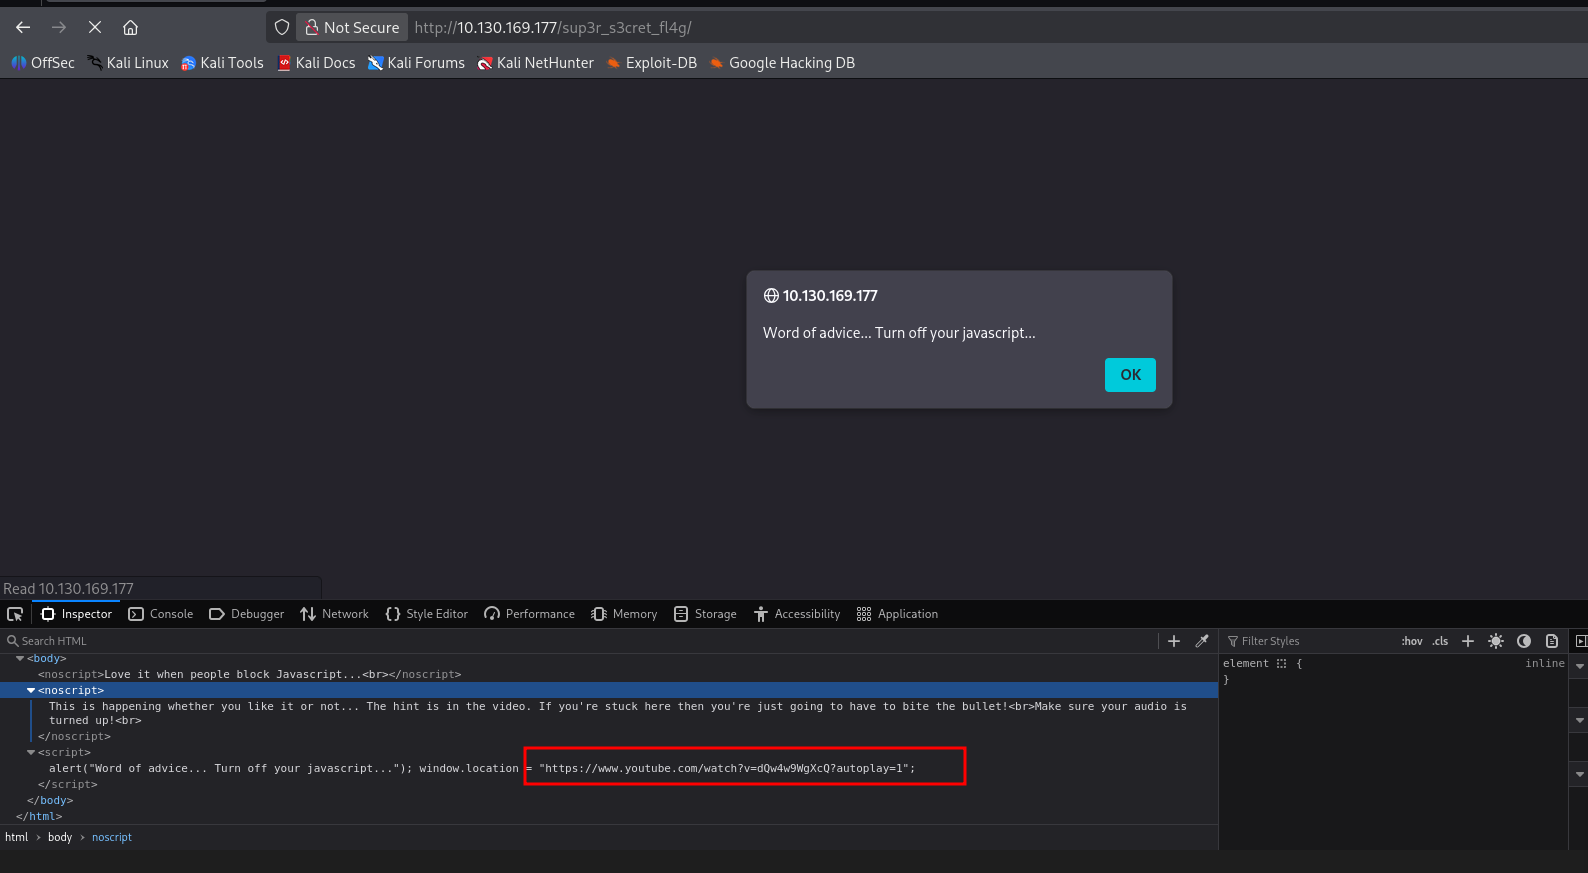Switch to the Performance tab

530,614
